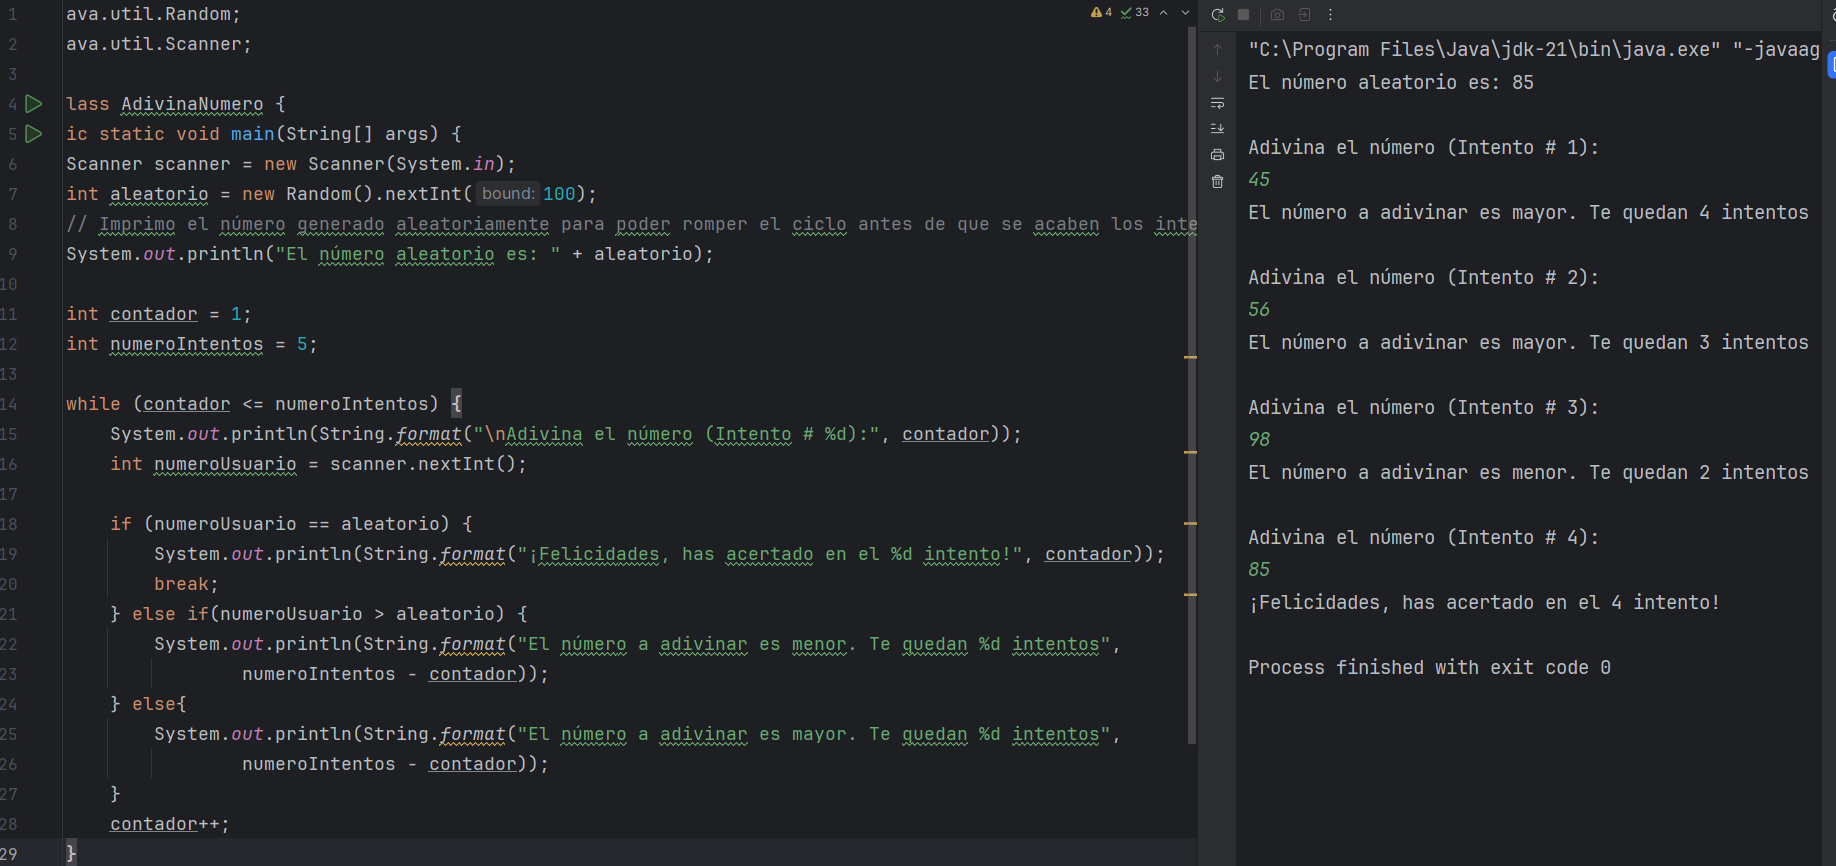Click the console input value 56
Image resolution: width=1836 pixels, height=866 pixels.
1259,309
